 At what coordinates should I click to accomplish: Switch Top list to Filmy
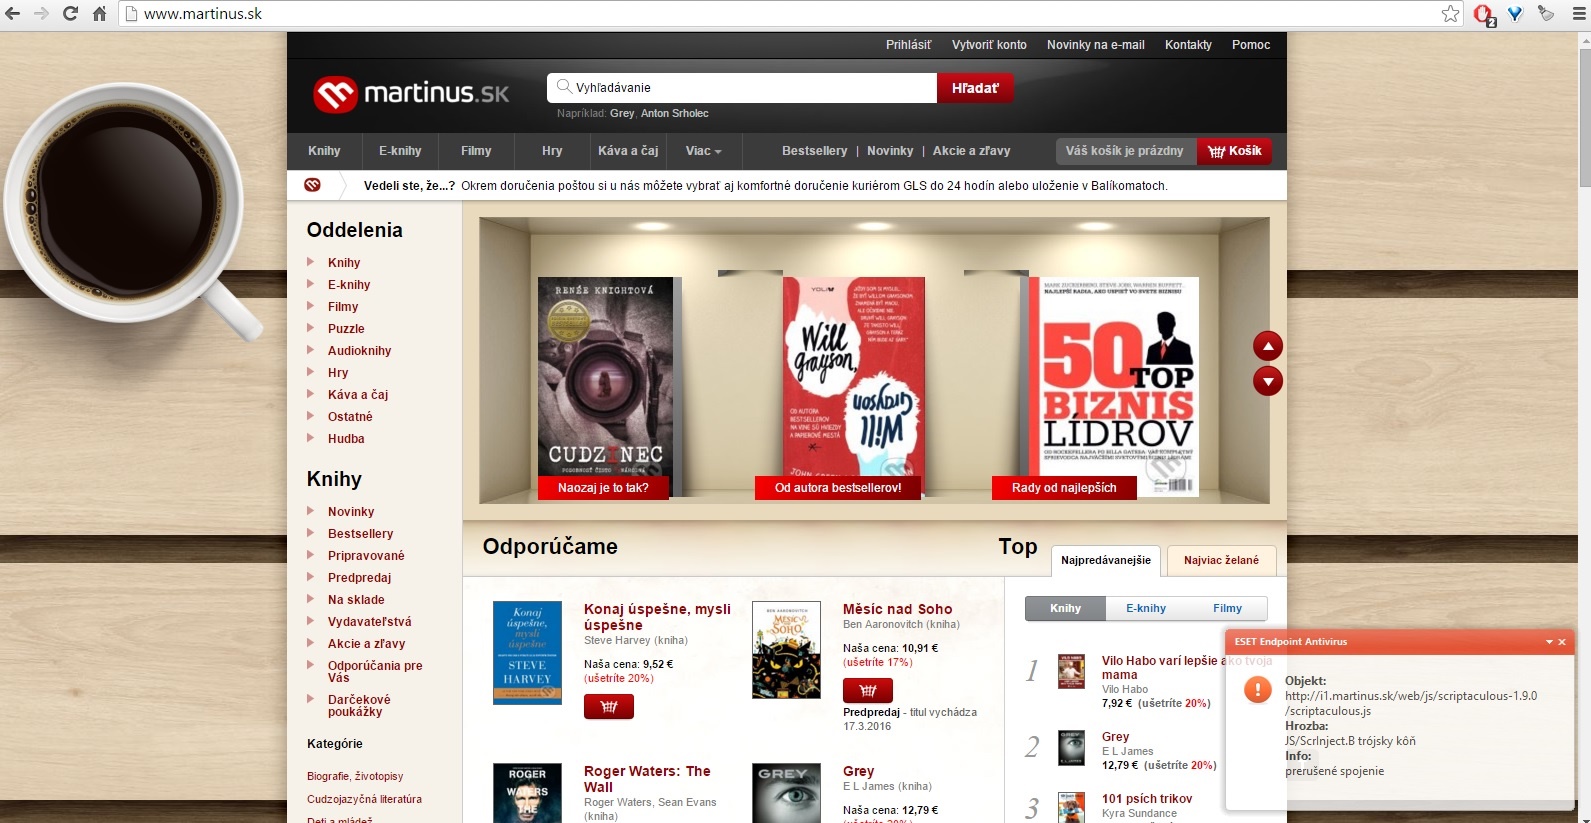coord(1227,608)
